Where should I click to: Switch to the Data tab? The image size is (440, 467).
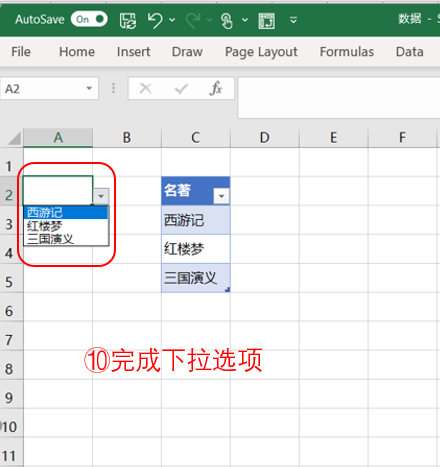410,52
